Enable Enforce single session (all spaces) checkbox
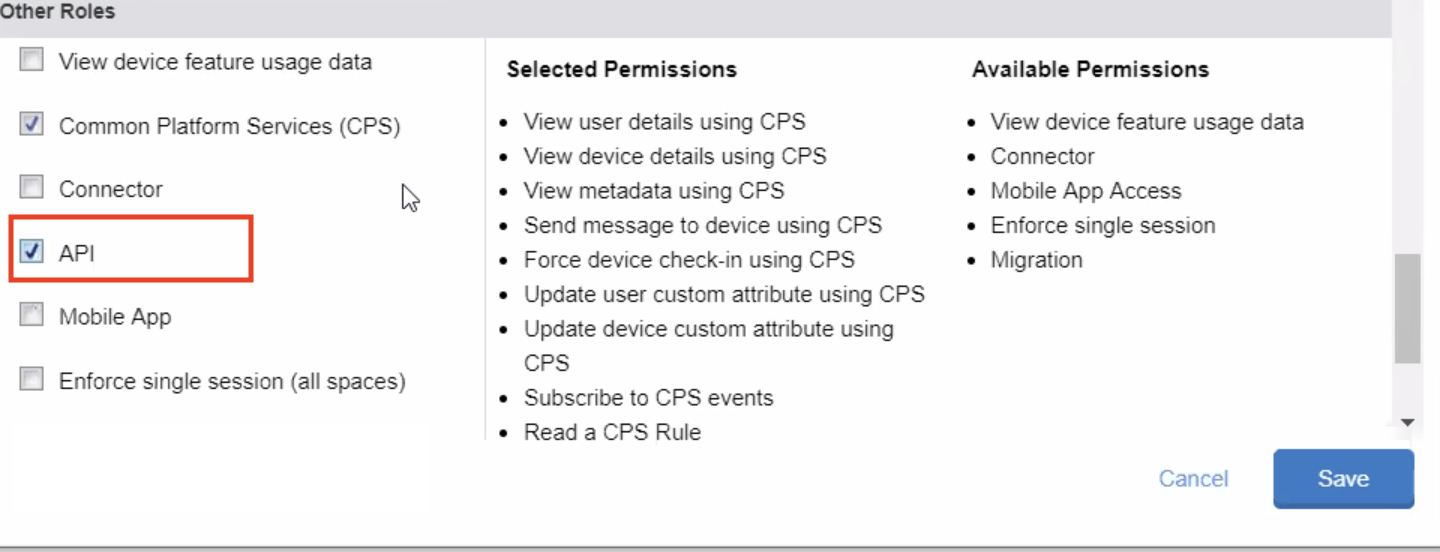The image size is (1440, 552). [32, 380]
